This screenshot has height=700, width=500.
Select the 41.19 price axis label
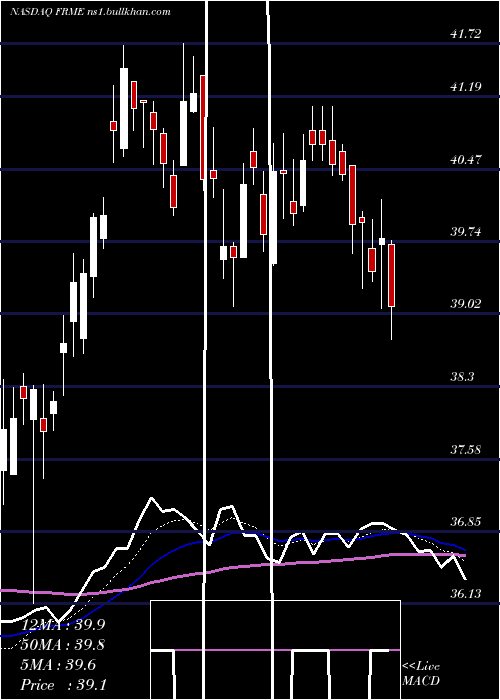coord(466,86)
